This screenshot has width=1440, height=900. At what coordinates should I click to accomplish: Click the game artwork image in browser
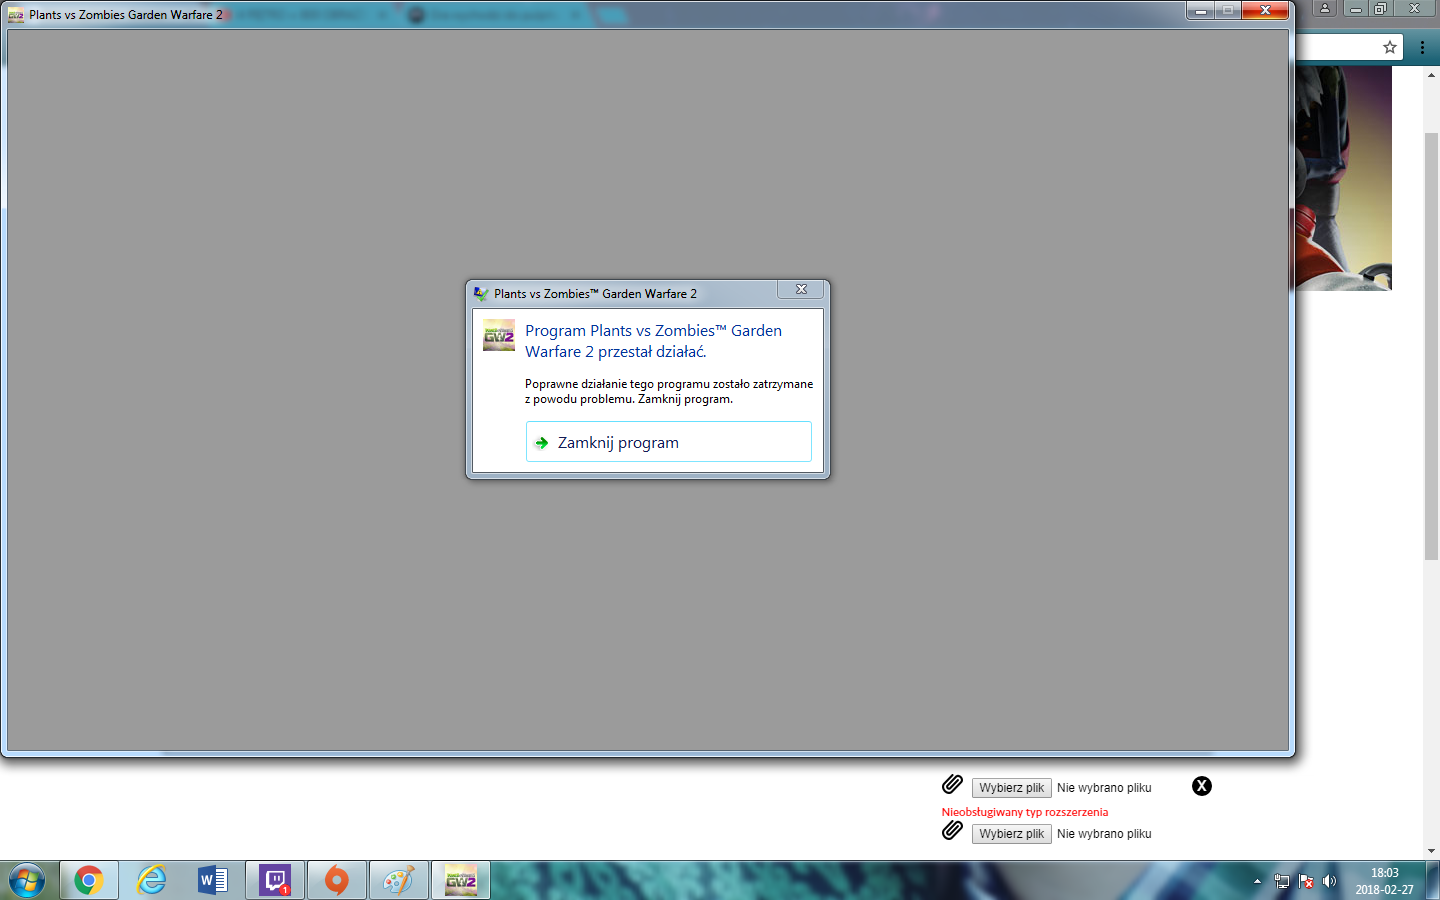1343,178
